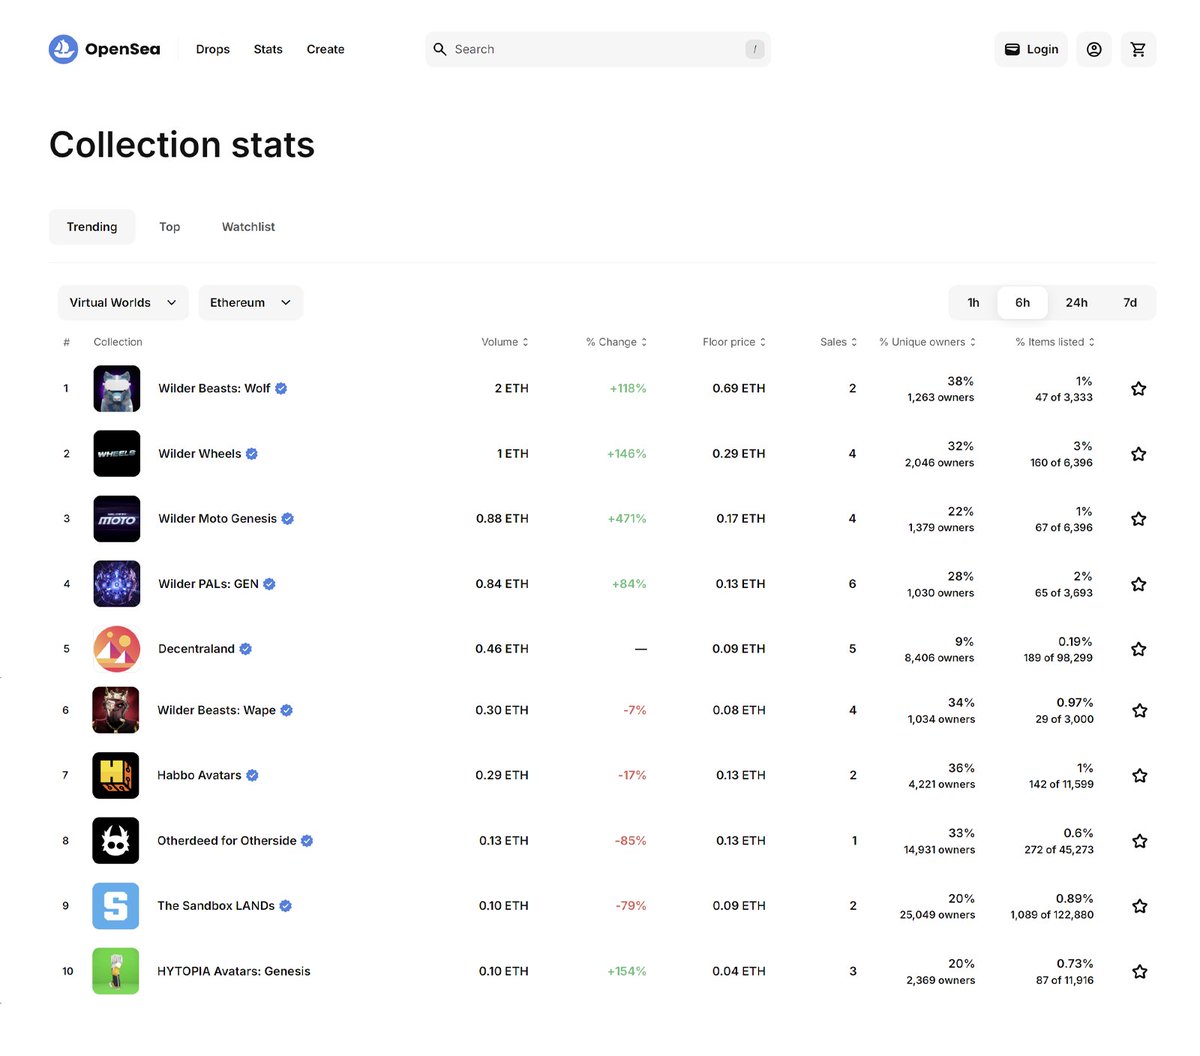This screenshot has height=1056, width=1200.
Task: Open the shopping cart icon
Action: 1138,49
